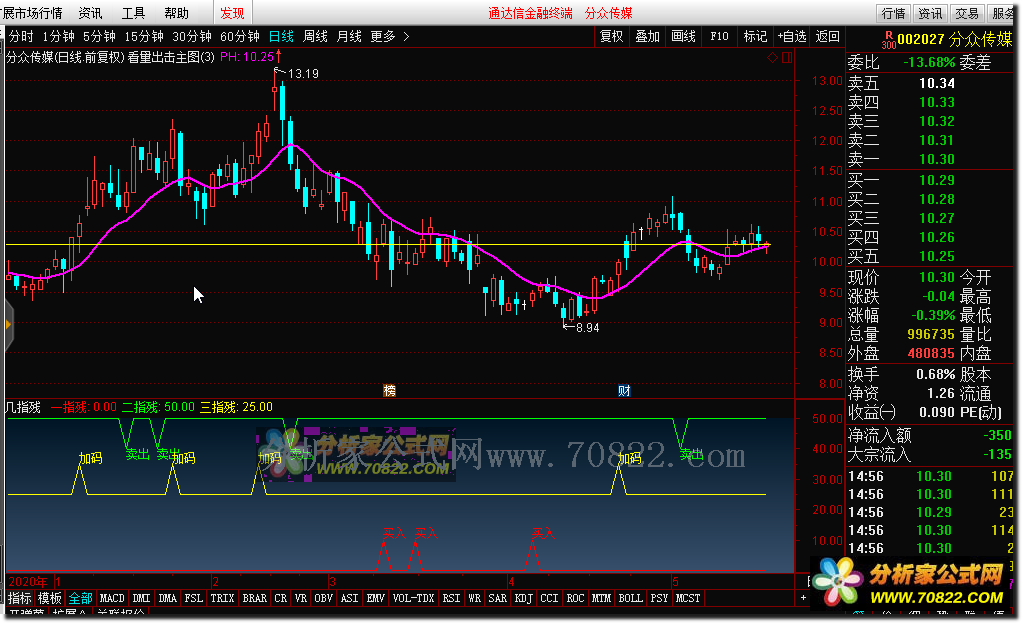Select the 5分钟 period tab
Screen dimensions: 1023x623
click(x=99, y=37)
